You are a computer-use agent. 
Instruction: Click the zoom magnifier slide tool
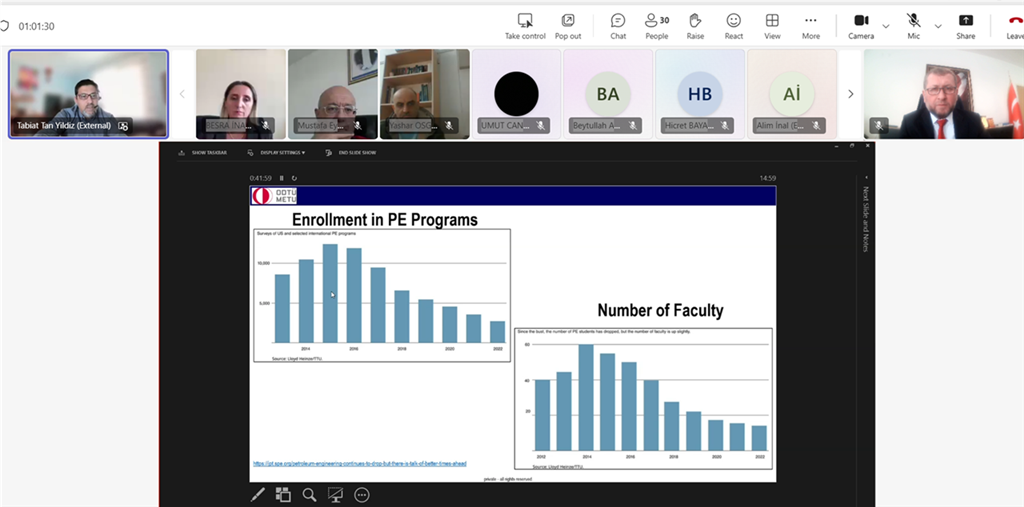(x=309, y=494)
